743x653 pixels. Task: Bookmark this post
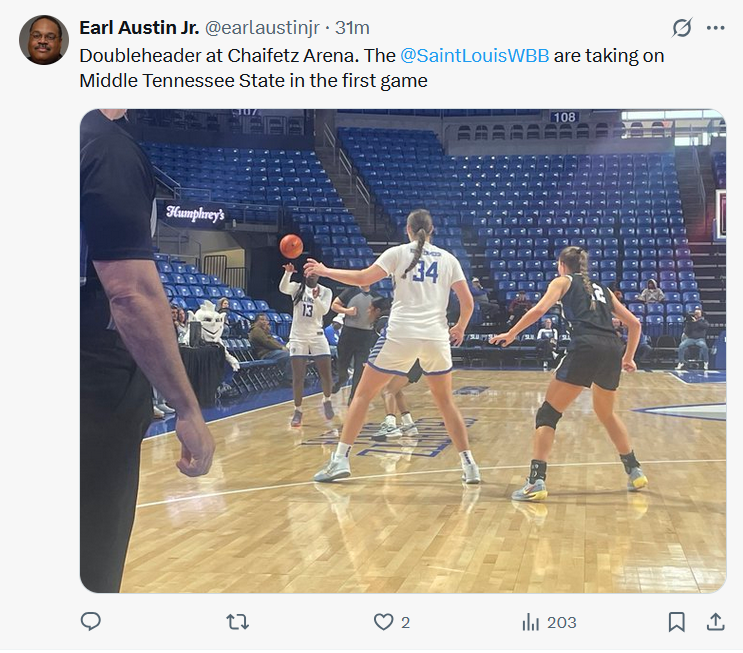(x=676, y=622)
